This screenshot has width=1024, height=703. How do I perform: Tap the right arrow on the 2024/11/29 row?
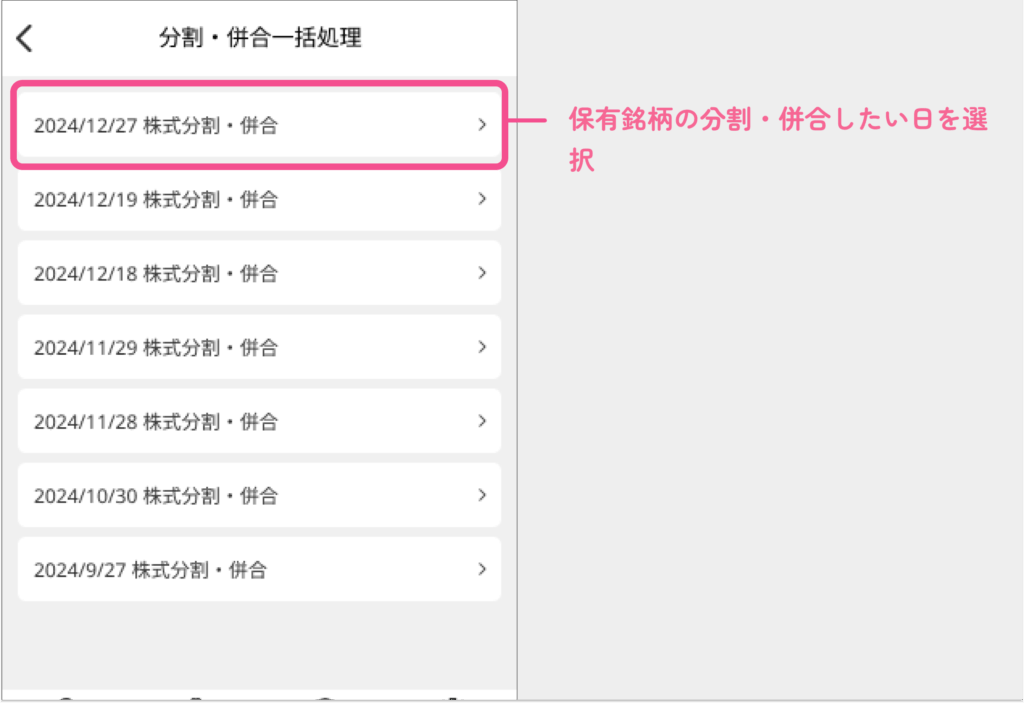[482, 347]
